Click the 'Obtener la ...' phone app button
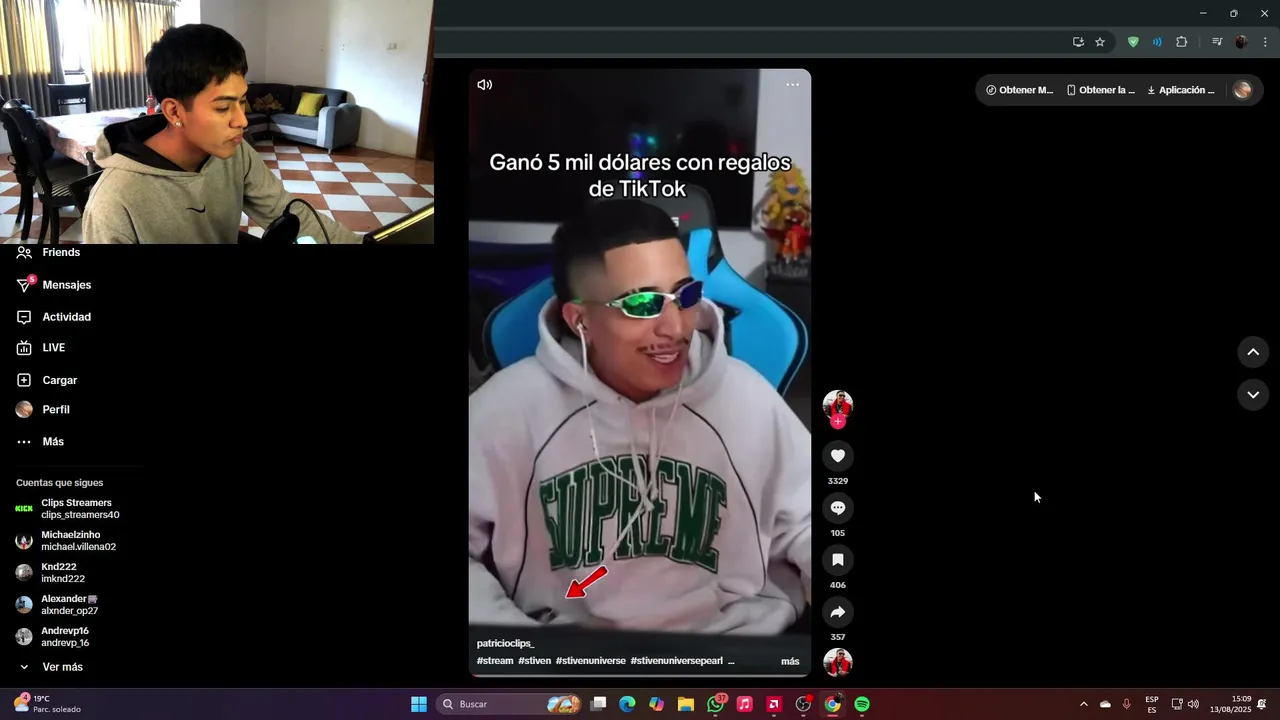Image resolution: width=1280 pixels, height=720 pixels. pyautogui.click(x=1100, y=90)
